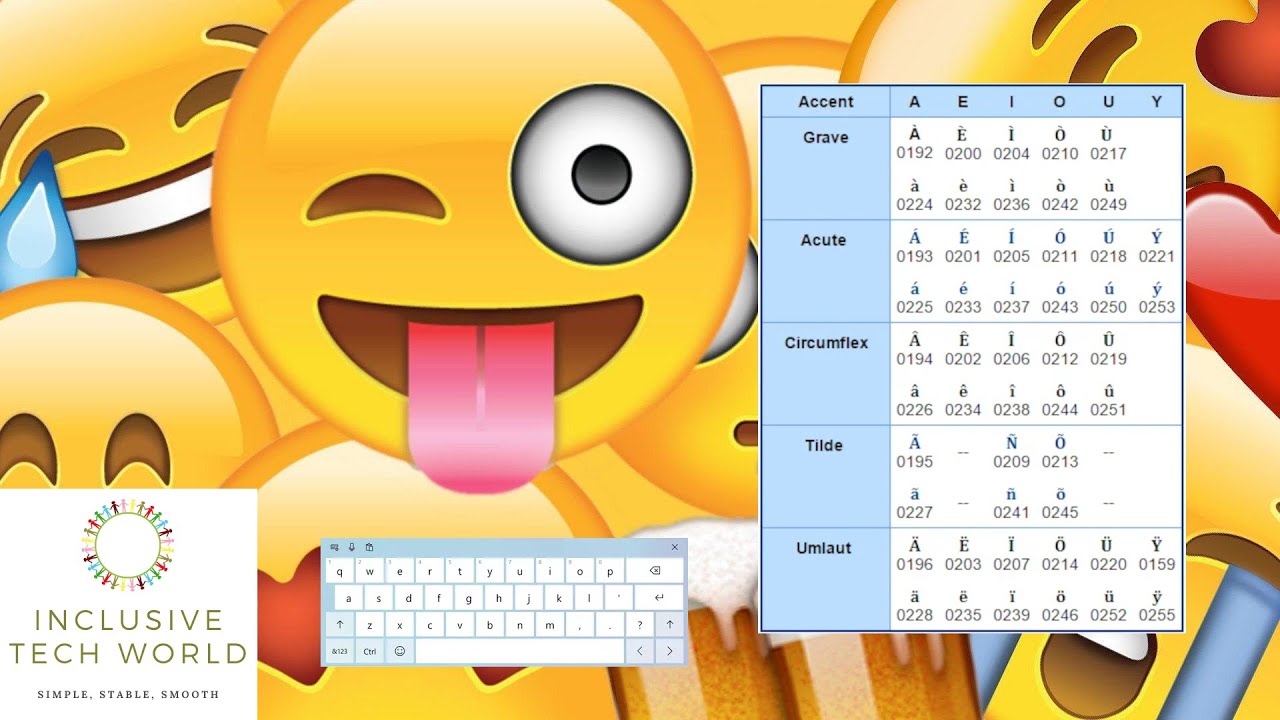Click the space bar
1280x720 pixels.
pos(520,651)
